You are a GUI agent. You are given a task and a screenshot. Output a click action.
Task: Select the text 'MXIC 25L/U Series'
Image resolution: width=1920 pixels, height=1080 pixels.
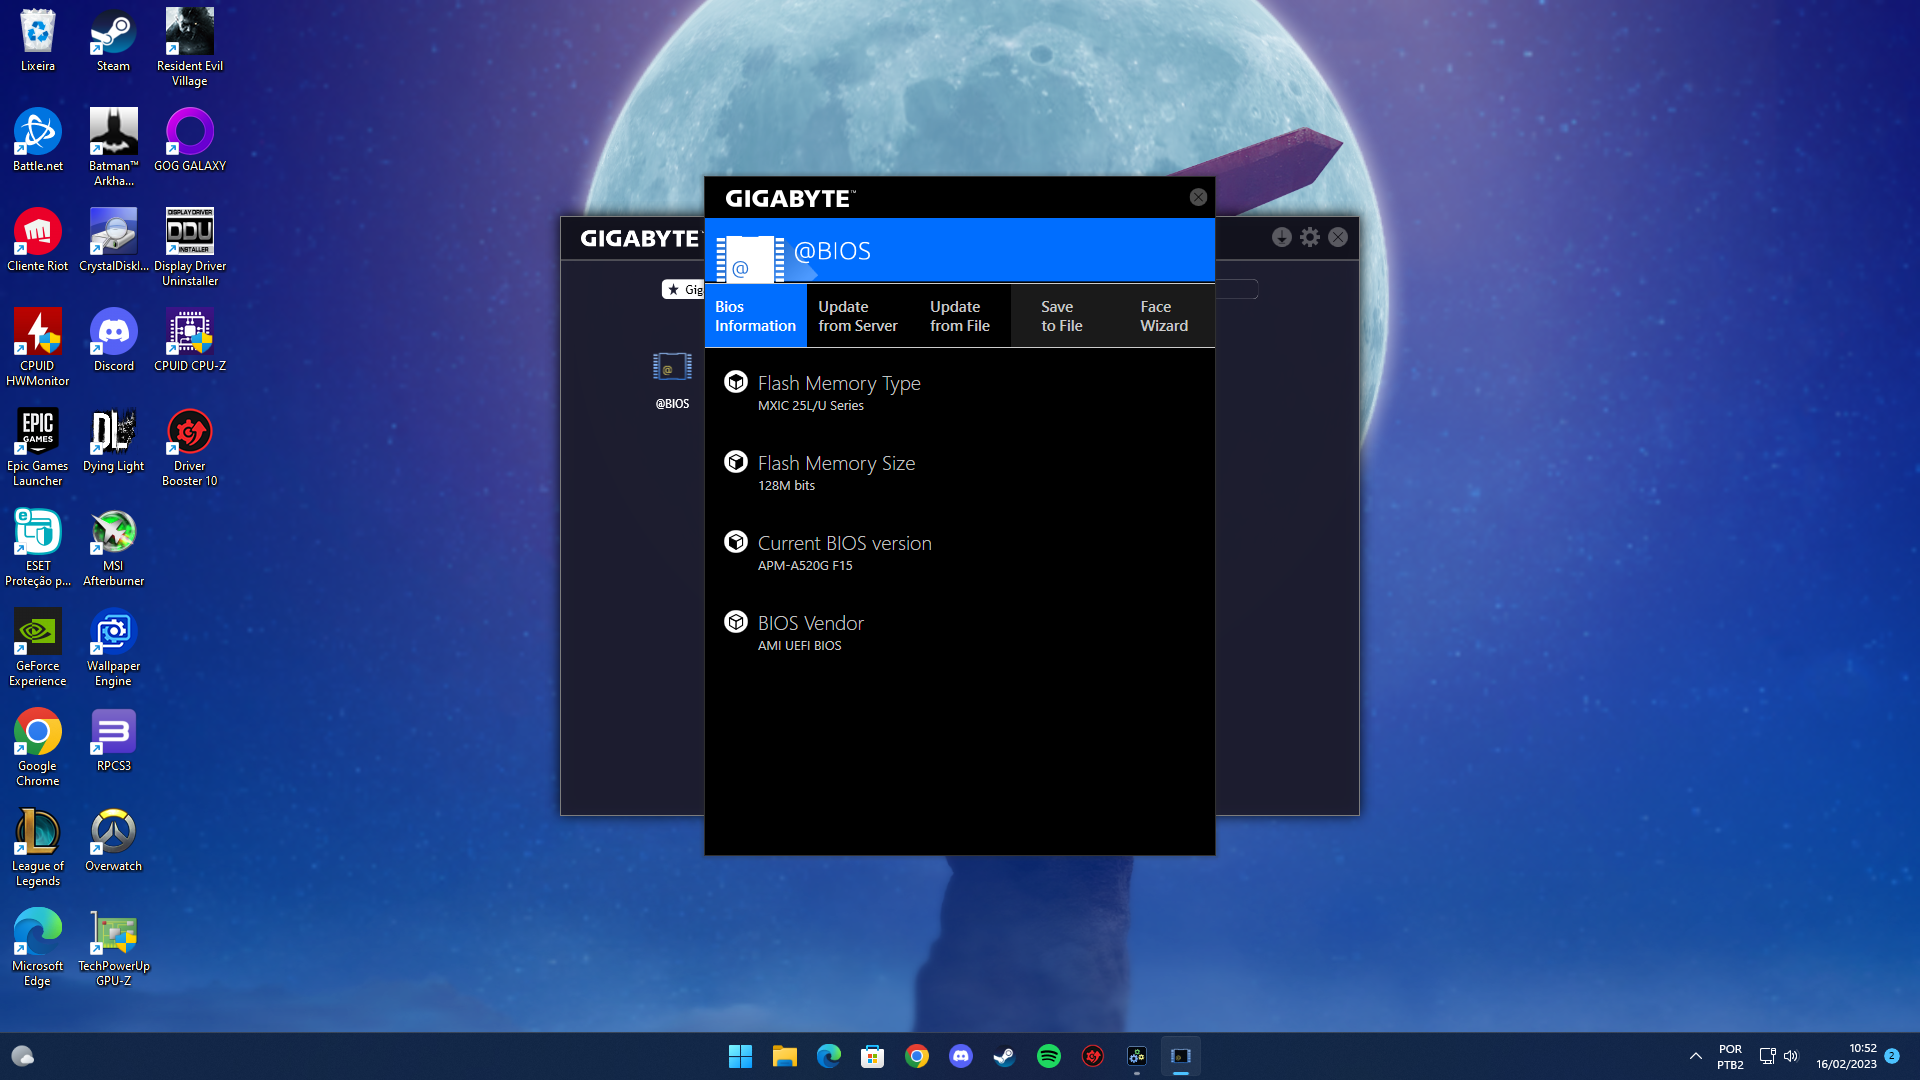(x=811, y=406)
